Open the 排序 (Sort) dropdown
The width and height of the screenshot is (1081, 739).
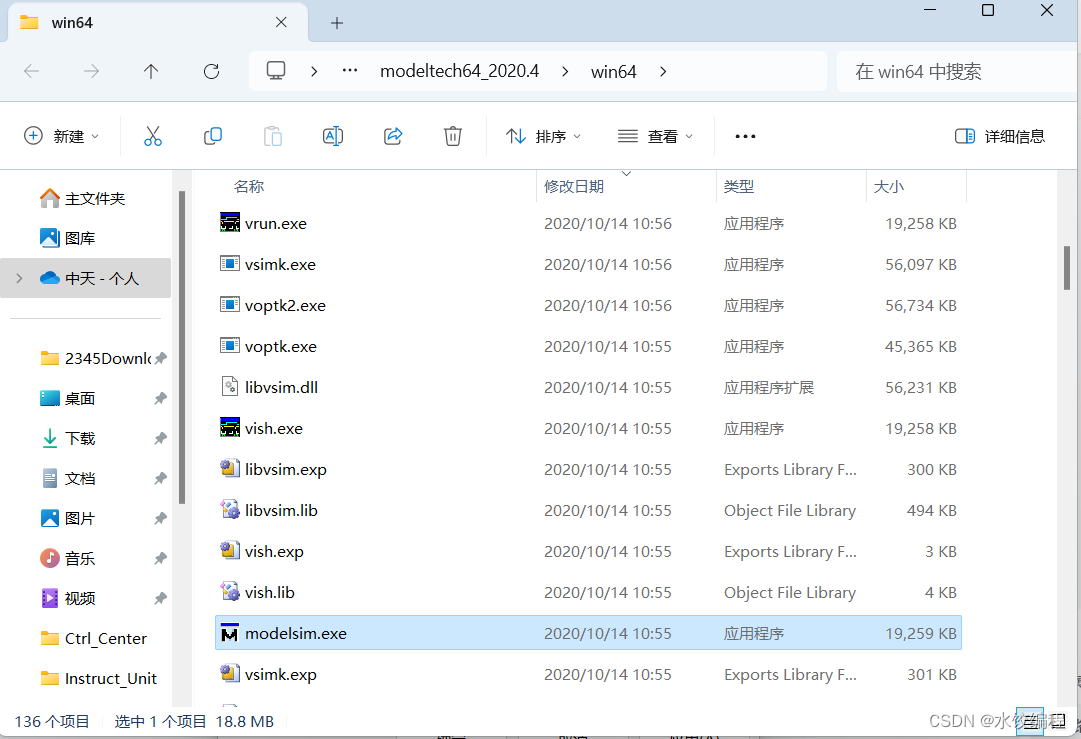click(x=543, y=136)
